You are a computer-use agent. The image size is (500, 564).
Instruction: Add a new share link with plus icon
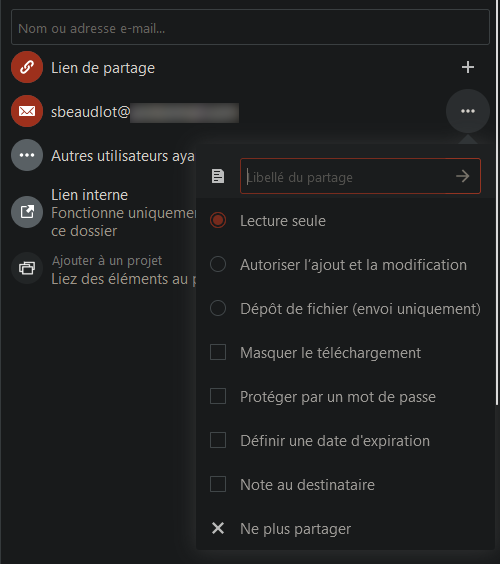coord(468,67)
